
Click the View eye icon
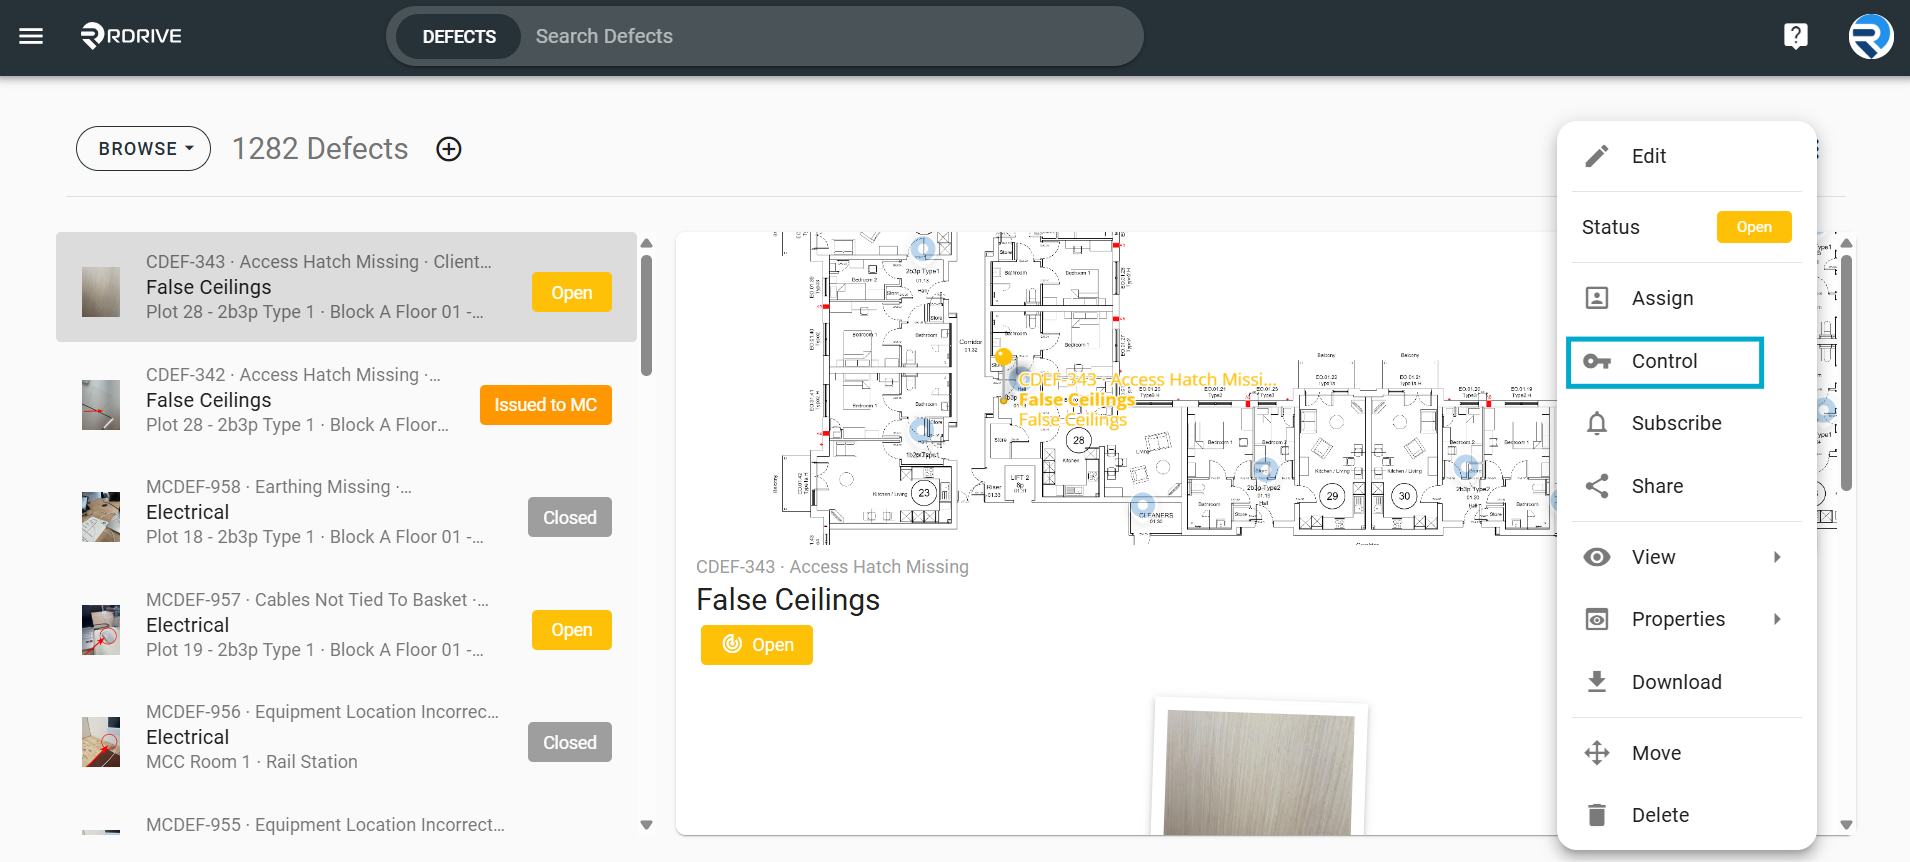1597,557
